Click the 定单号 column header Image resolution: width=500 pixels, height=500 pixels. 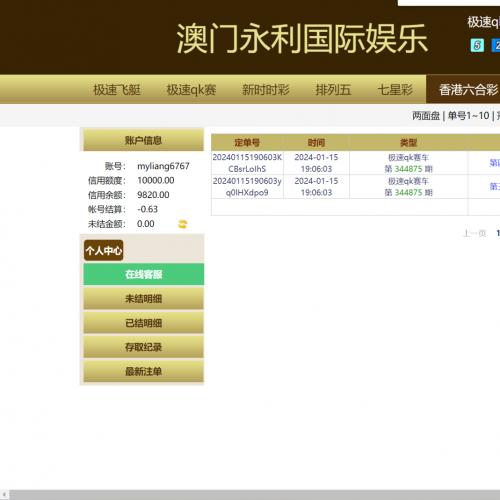(247, 143)
